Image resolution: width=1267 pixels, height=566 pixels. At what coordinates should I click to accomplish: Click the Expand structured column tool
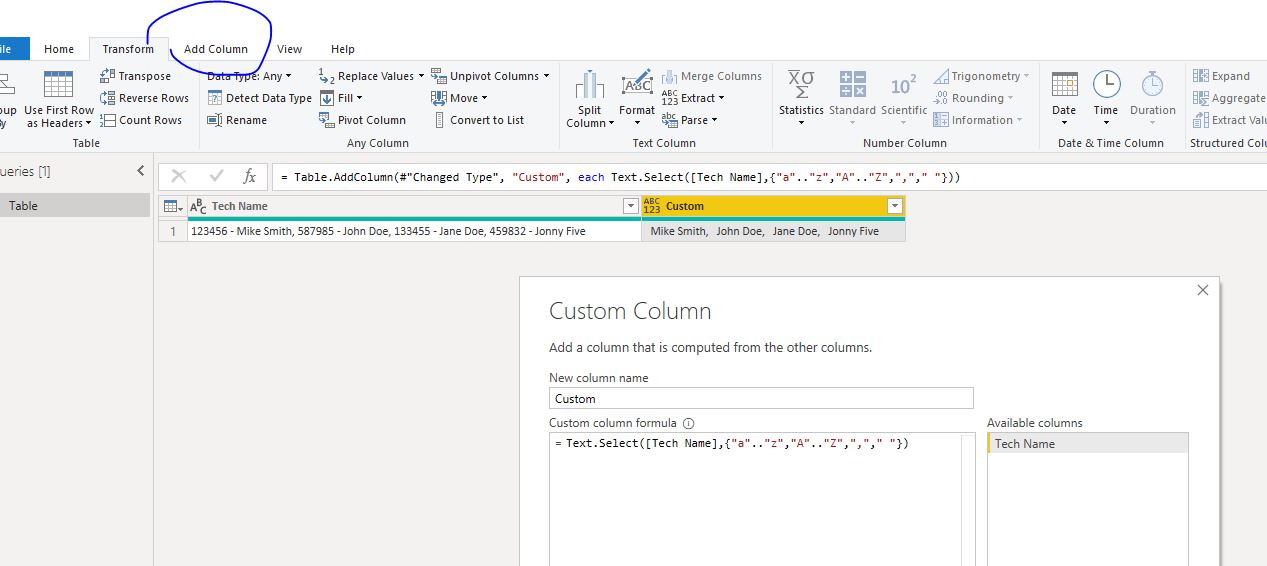click(x=1221, y=76)
